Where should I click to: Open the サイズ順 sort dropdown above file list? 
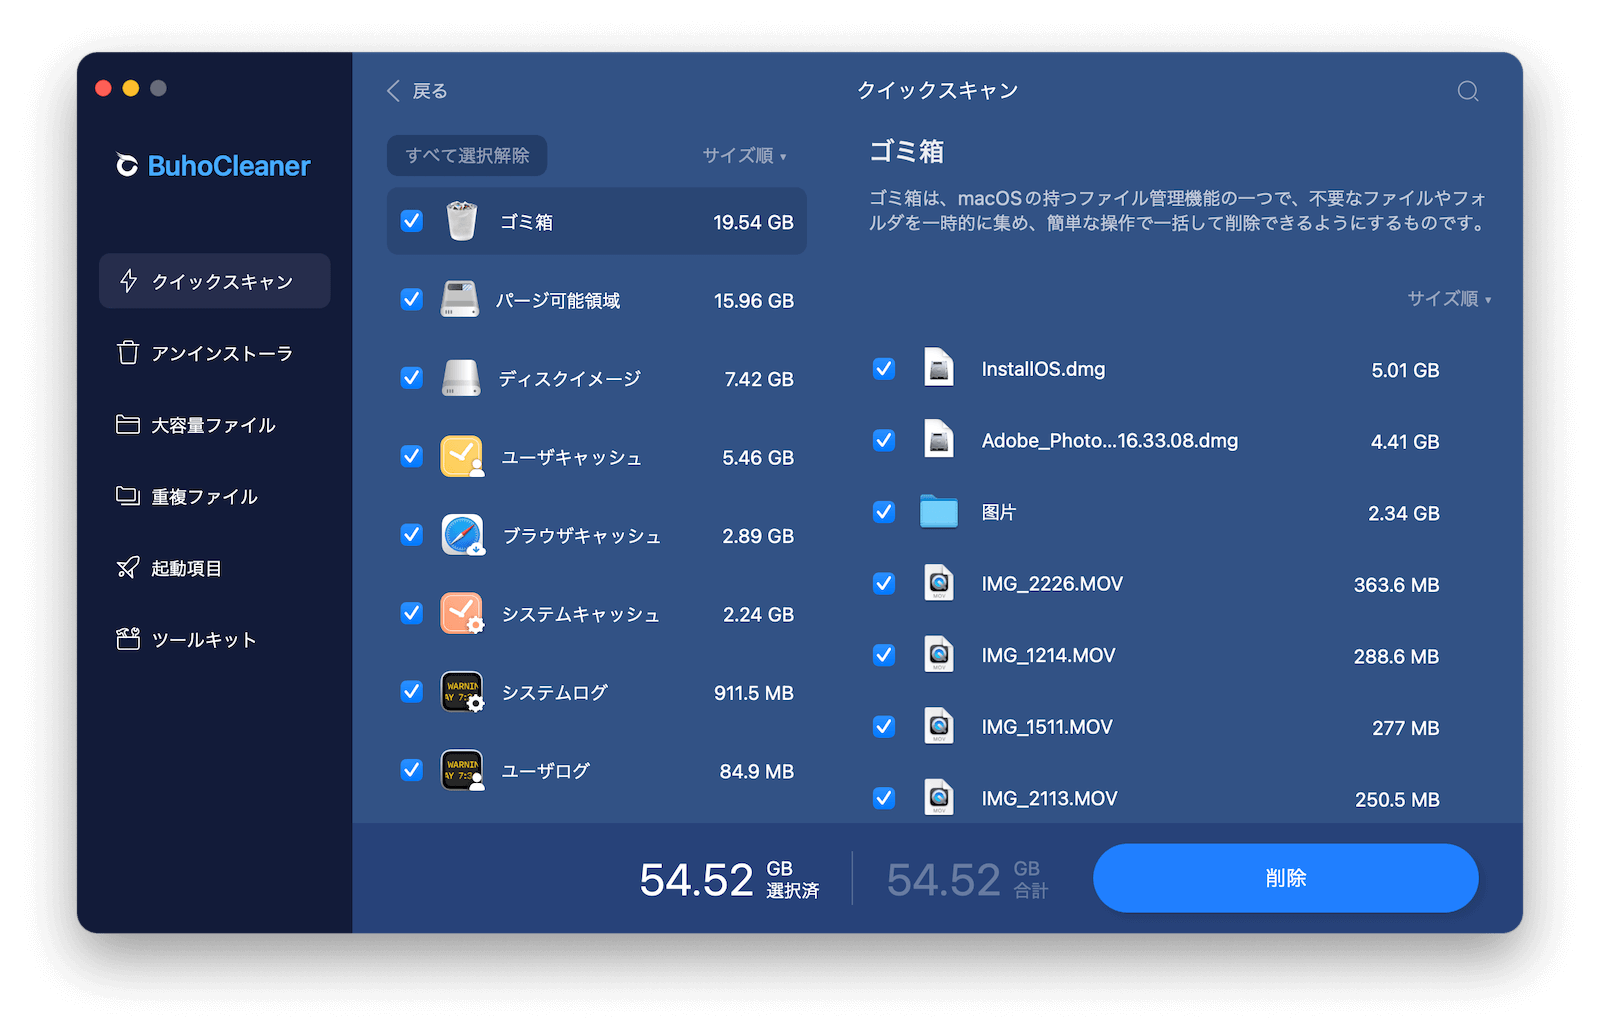point(1449,298)
